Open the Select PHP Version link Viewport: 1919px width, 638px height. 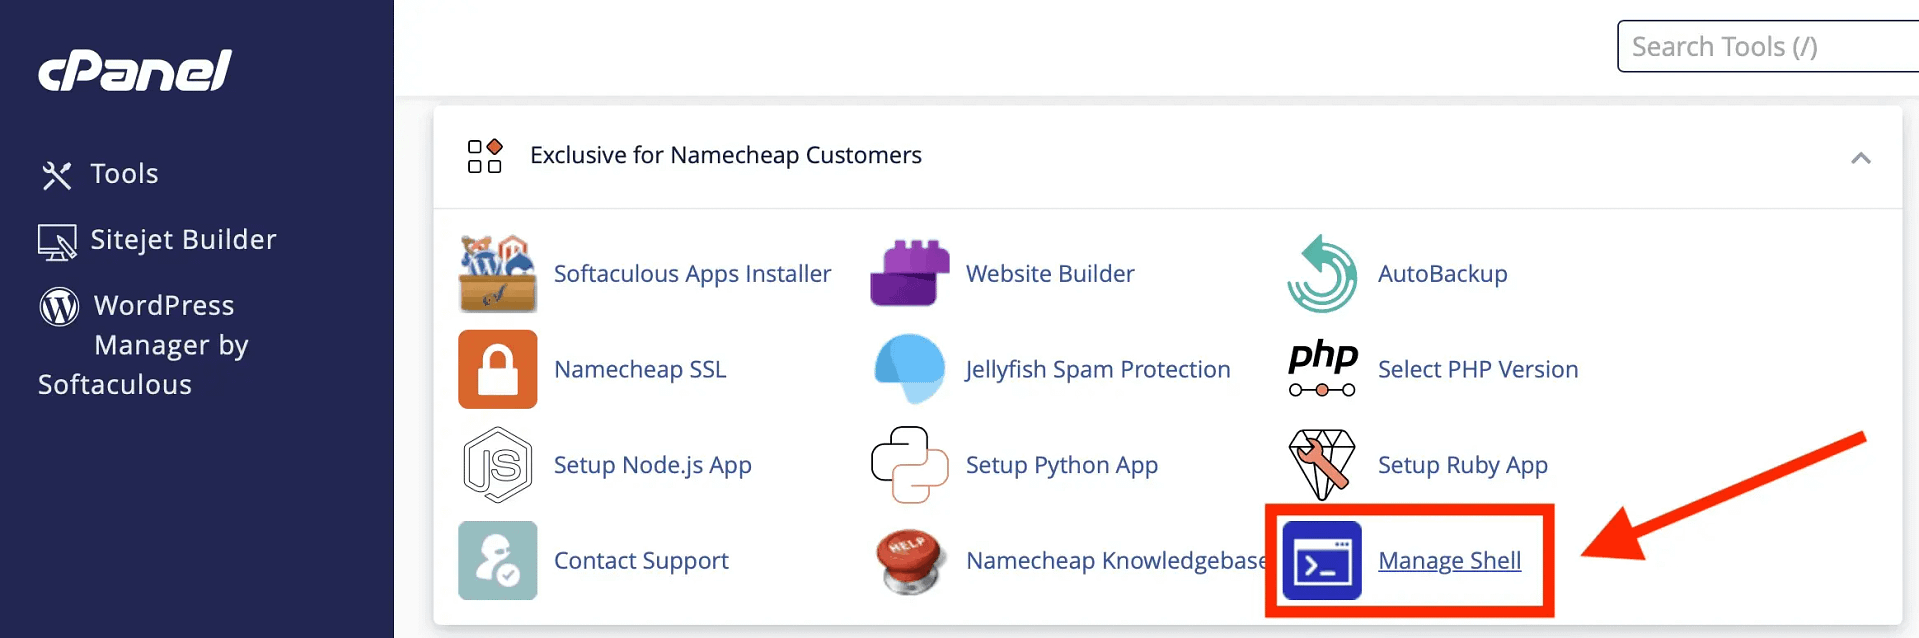[x=1478, y=370]
